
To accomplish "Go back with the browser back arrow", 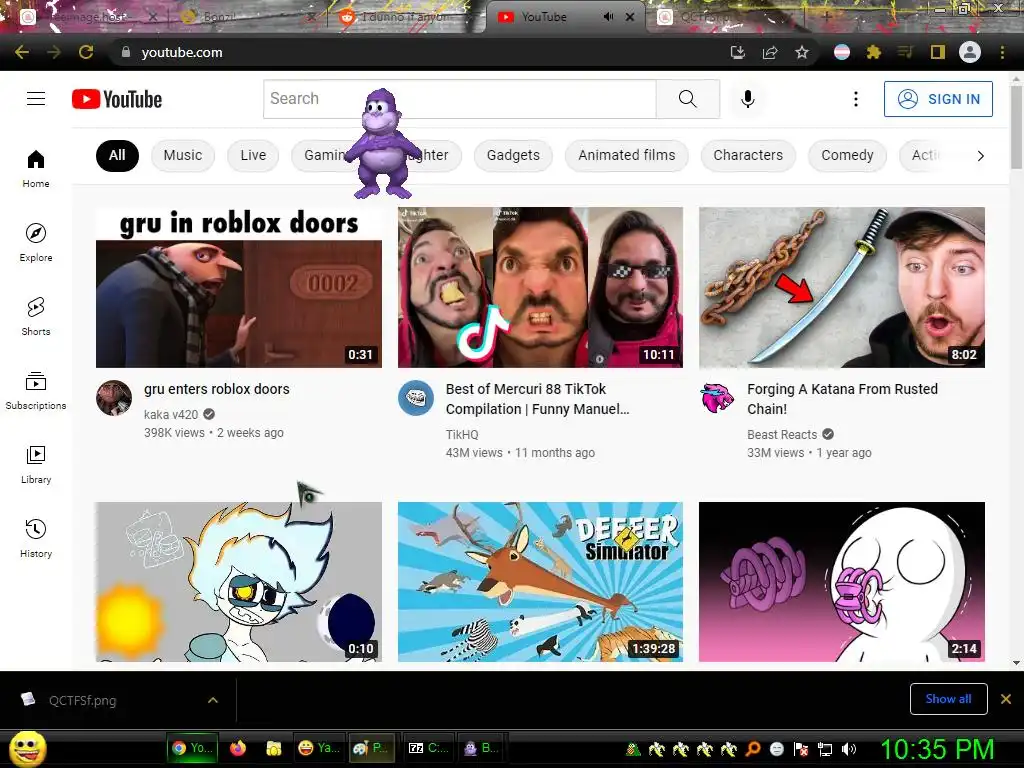I will tap(22, 52).
